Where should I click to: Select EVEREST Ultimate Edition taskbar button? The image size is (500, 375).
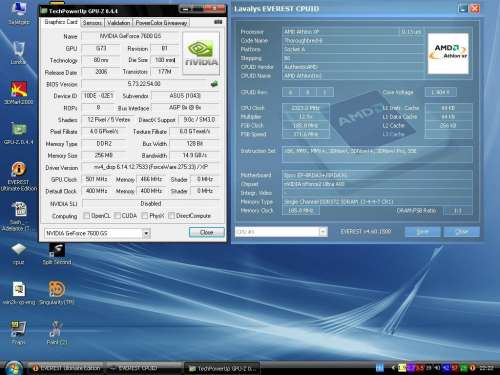(x=66, y=368)
